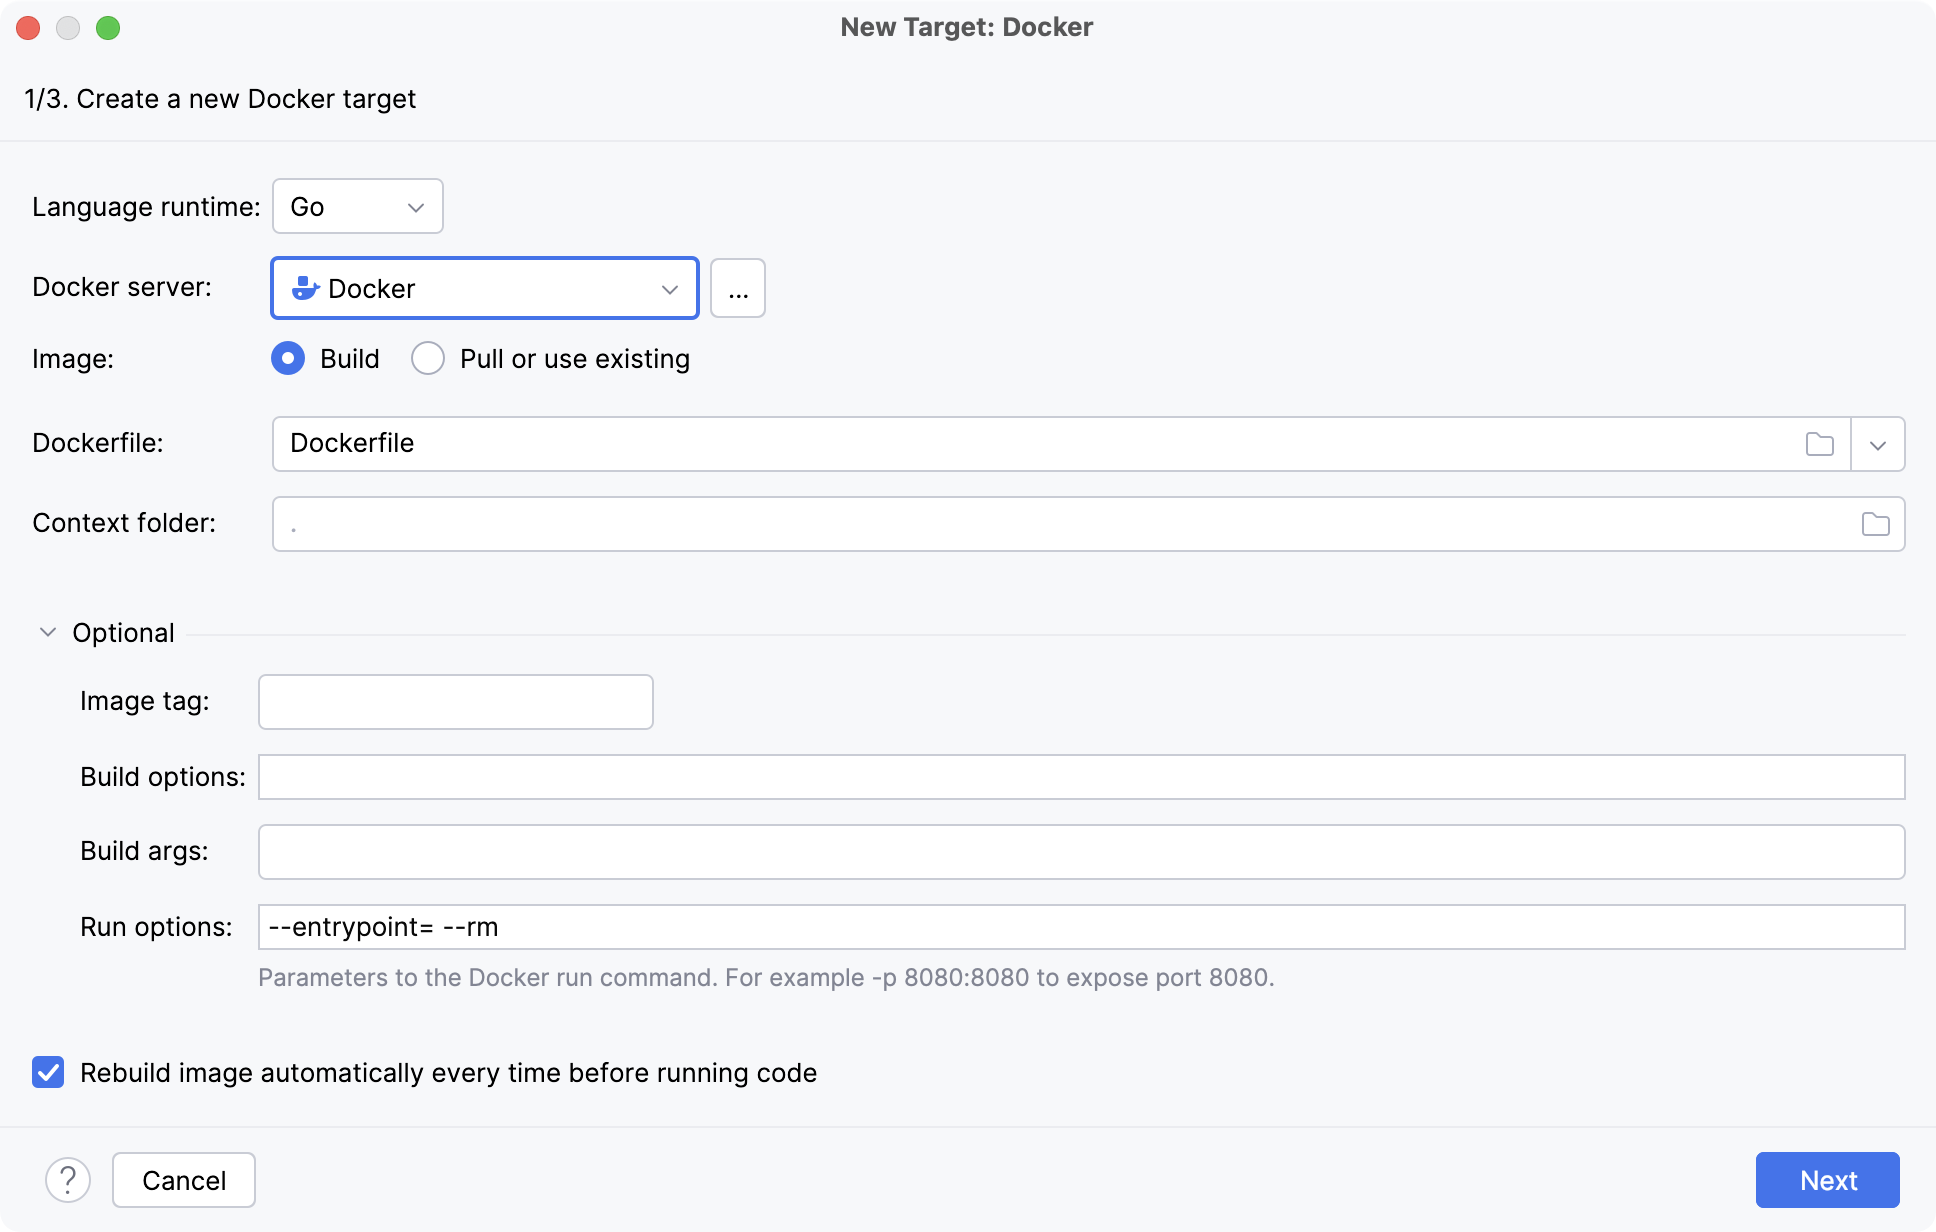Click the '...' button to manage Docker servers

(737, 288)
